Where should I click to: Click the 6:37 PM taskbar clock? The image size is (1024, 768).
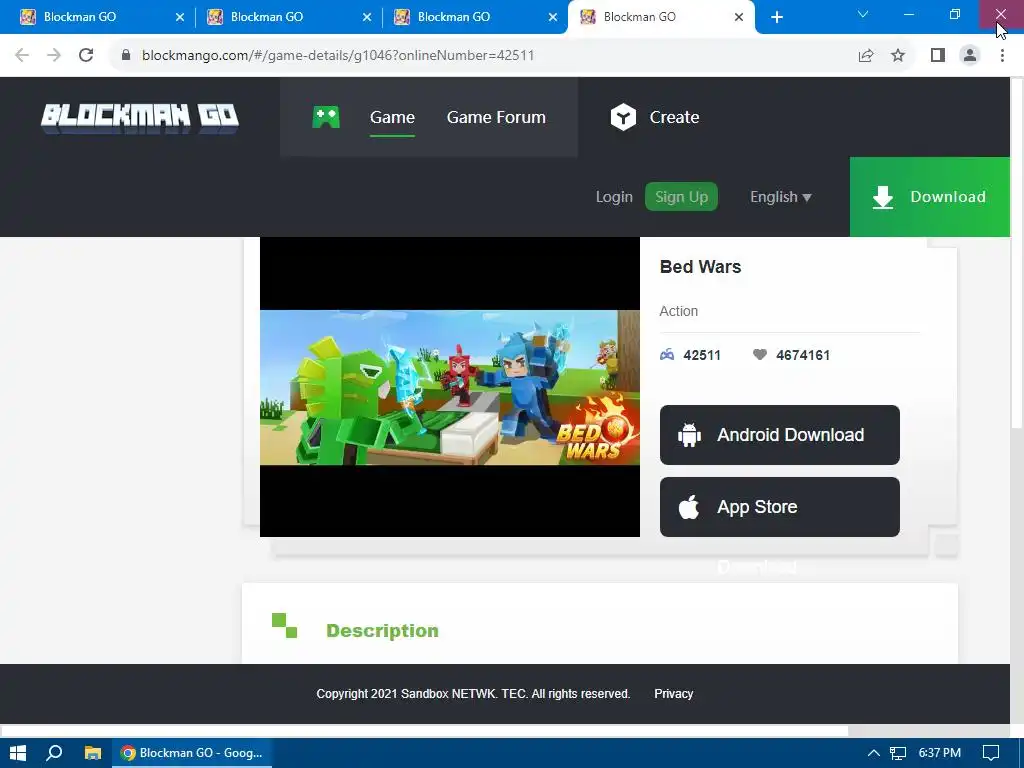click(939, 753)
